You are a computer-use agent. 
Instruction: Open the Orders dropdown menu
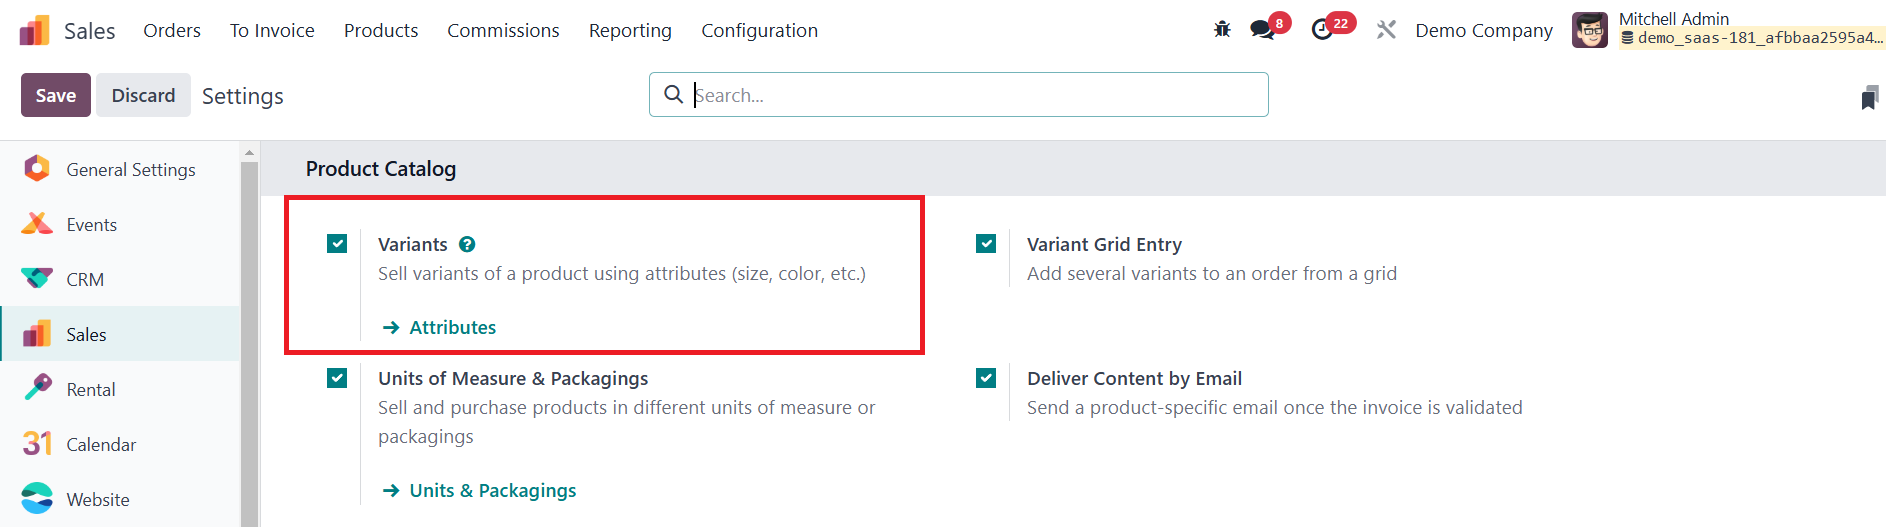tap(172, 31)
